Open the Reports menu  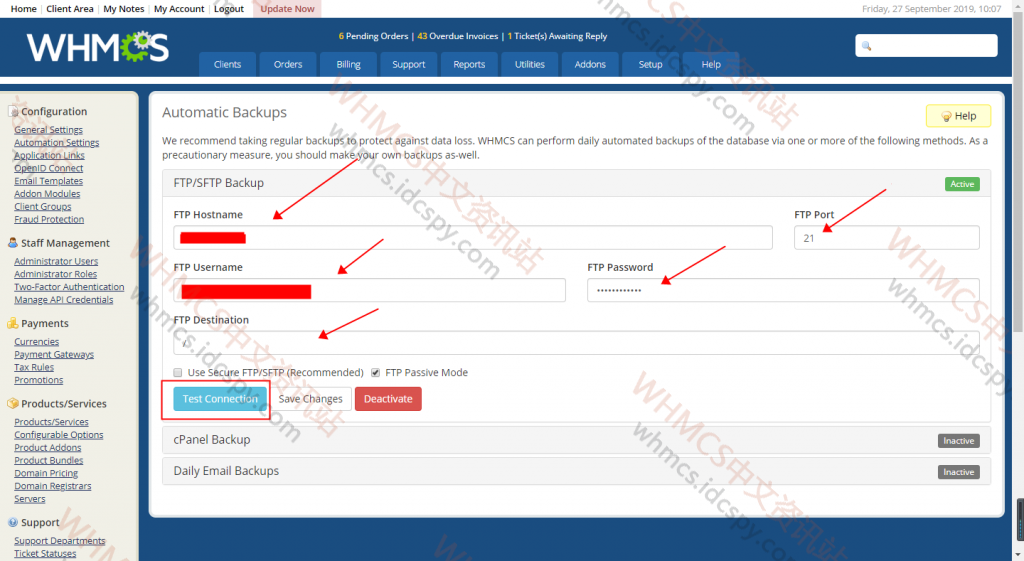click(x=469, y=64)
